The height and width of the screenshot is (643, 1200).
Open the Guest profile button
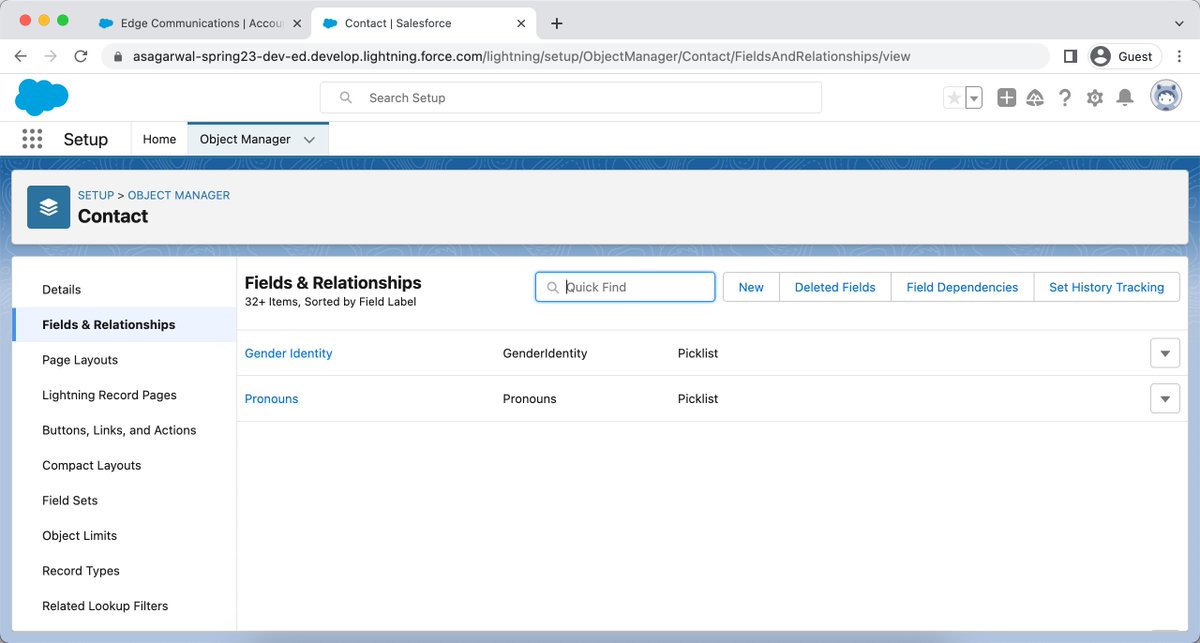coord(1123,56)
